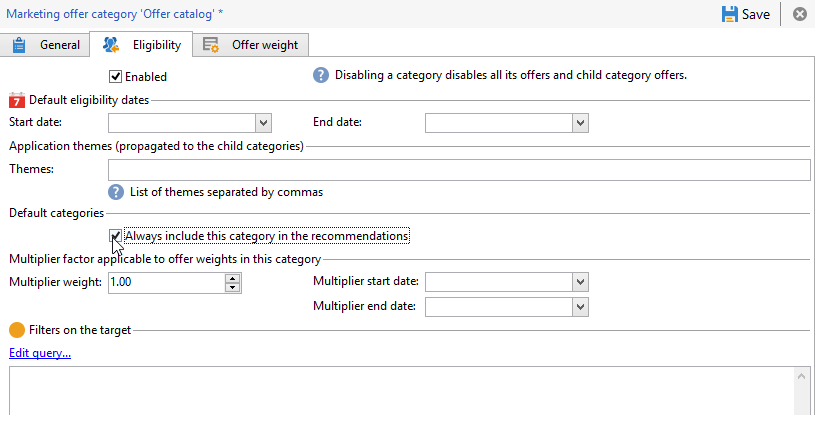Toggle Always include this category in recommendations
This screenshot has height=427, width=827.
pyautogui.click(x=116, y=236)
